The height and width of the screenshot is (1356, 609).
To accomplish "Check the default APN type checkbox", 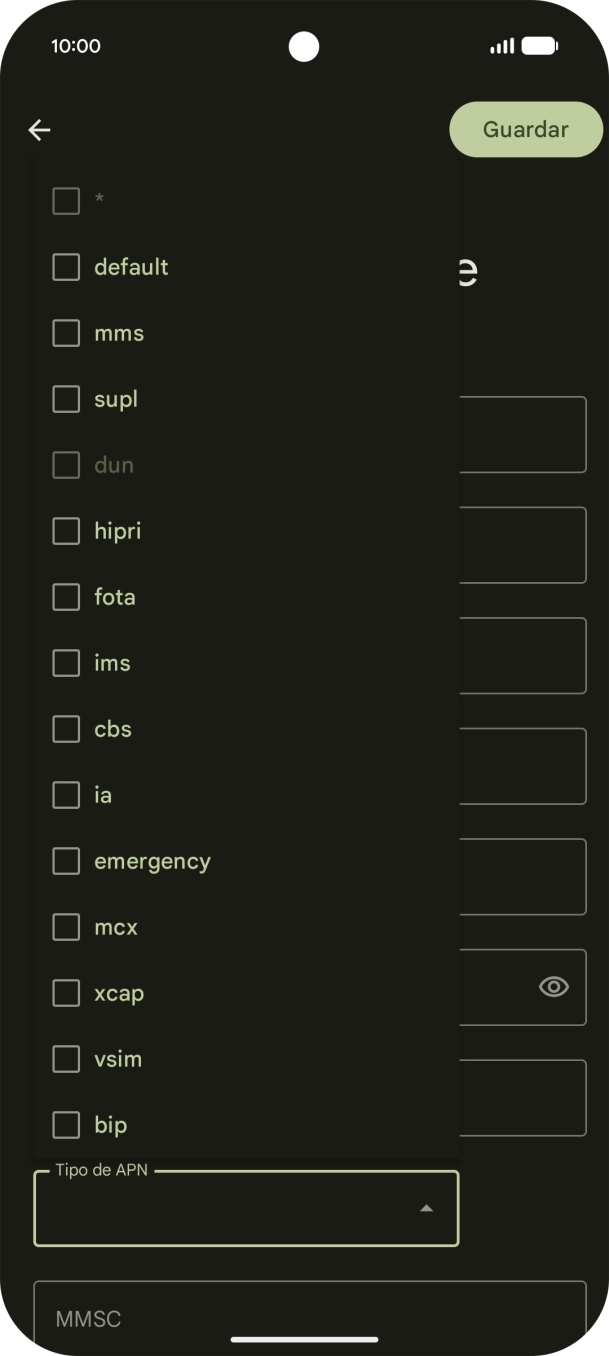I will click(66, 267).
